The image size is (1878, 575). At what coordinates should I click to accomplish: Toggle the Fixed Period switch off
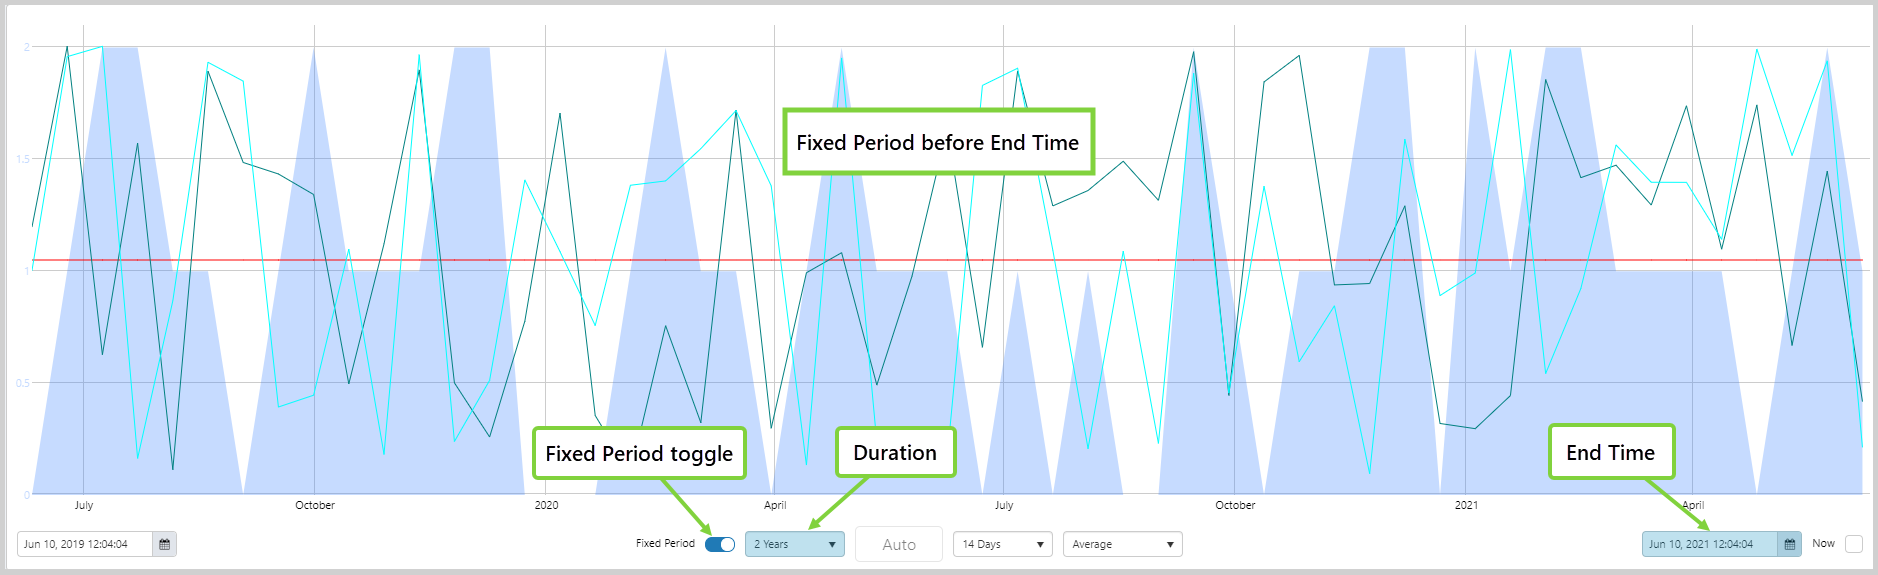720,544
